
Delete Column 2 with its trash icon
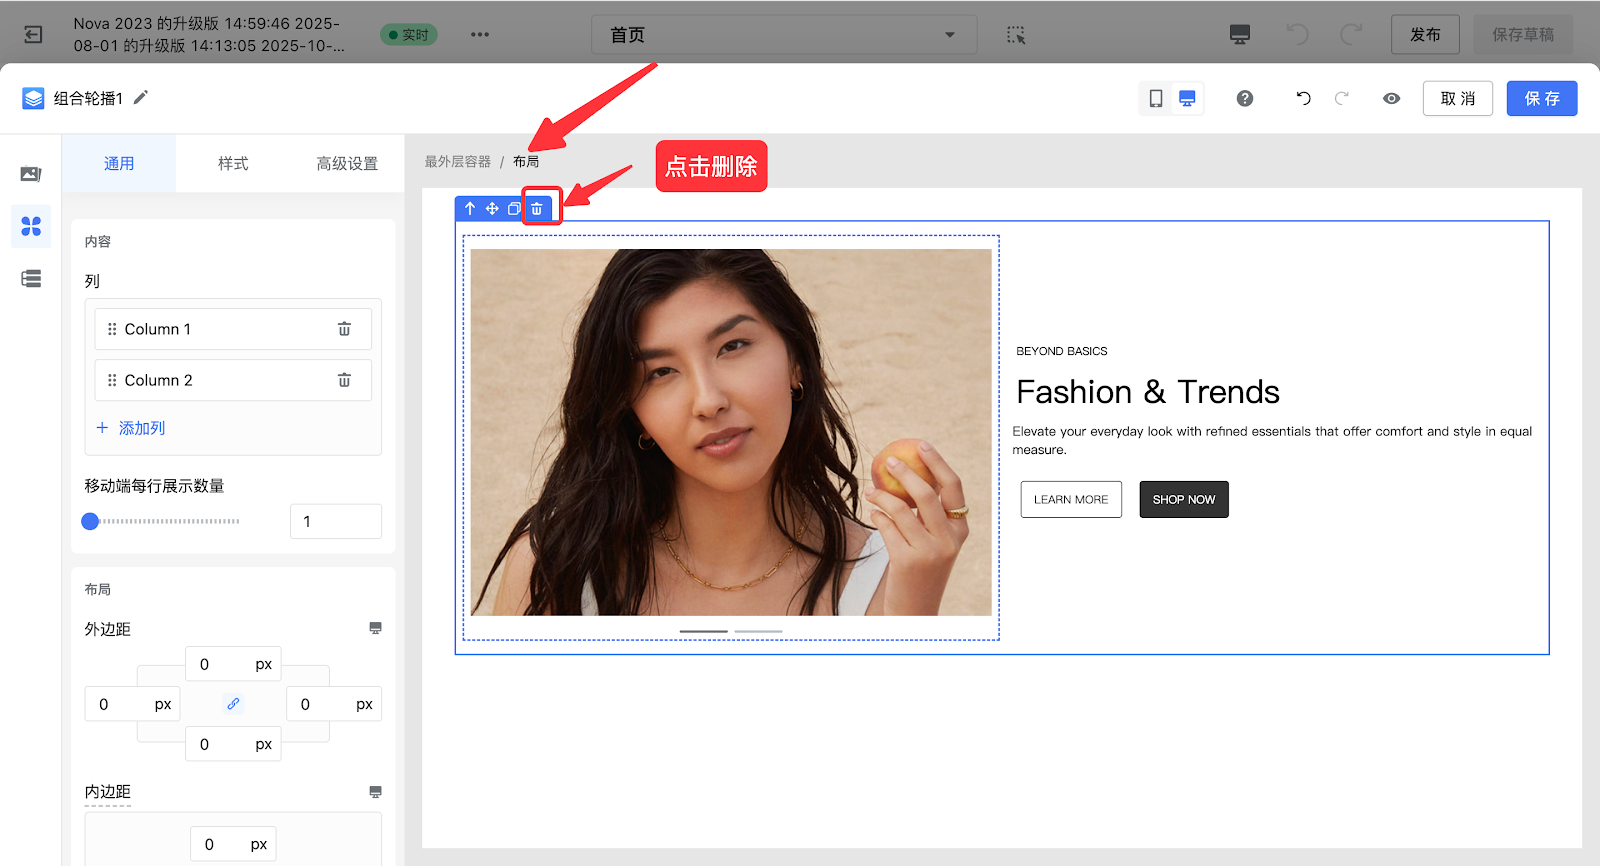click(x=344, y=380)
